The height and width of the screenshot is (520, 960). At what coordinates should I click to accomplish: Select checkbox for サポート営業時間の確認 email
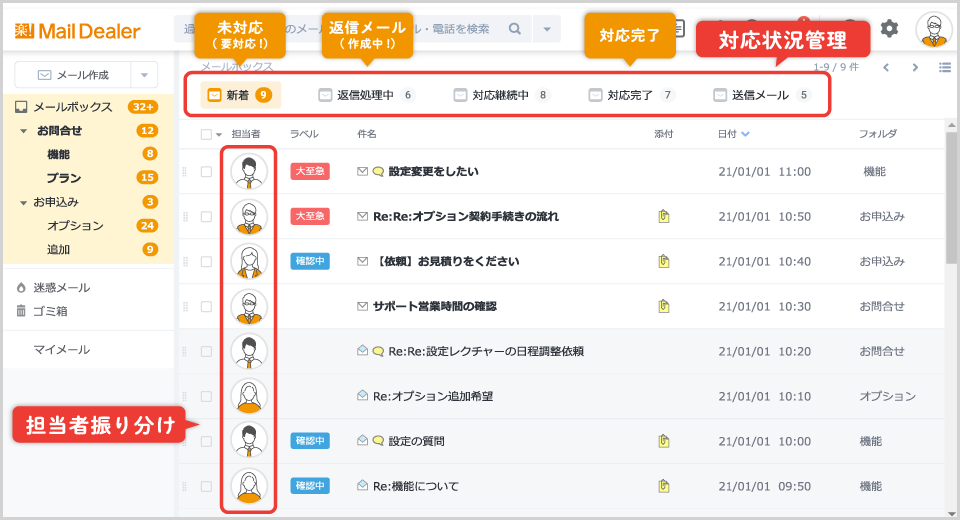click(206, 306)
